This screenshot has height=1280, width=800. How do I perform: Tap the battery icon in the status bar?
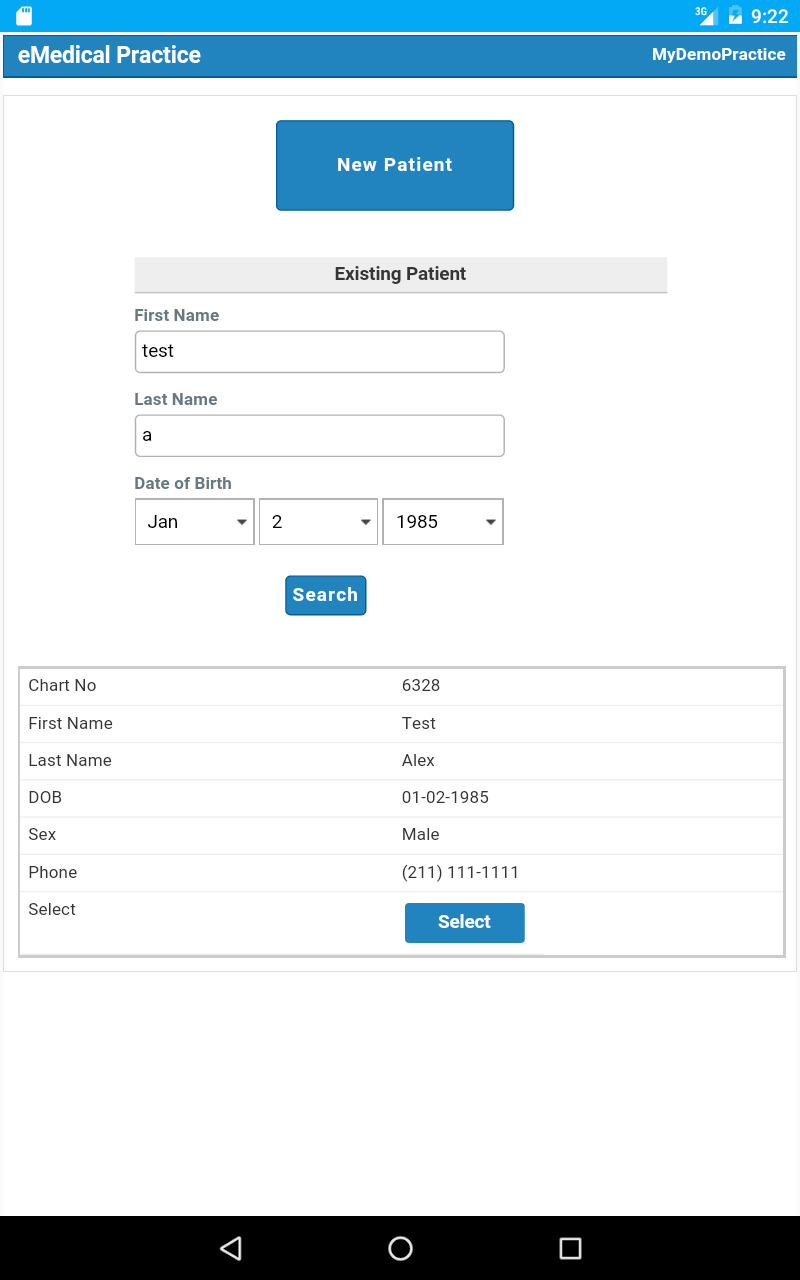point(736,15)
